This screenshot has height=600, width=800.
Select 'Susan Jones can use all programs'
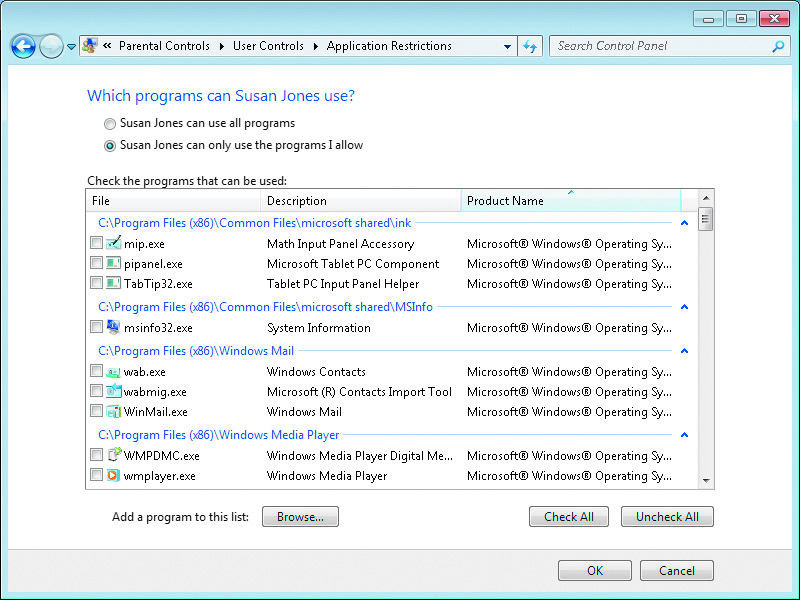pyautogui.click(x=110, y=123)
